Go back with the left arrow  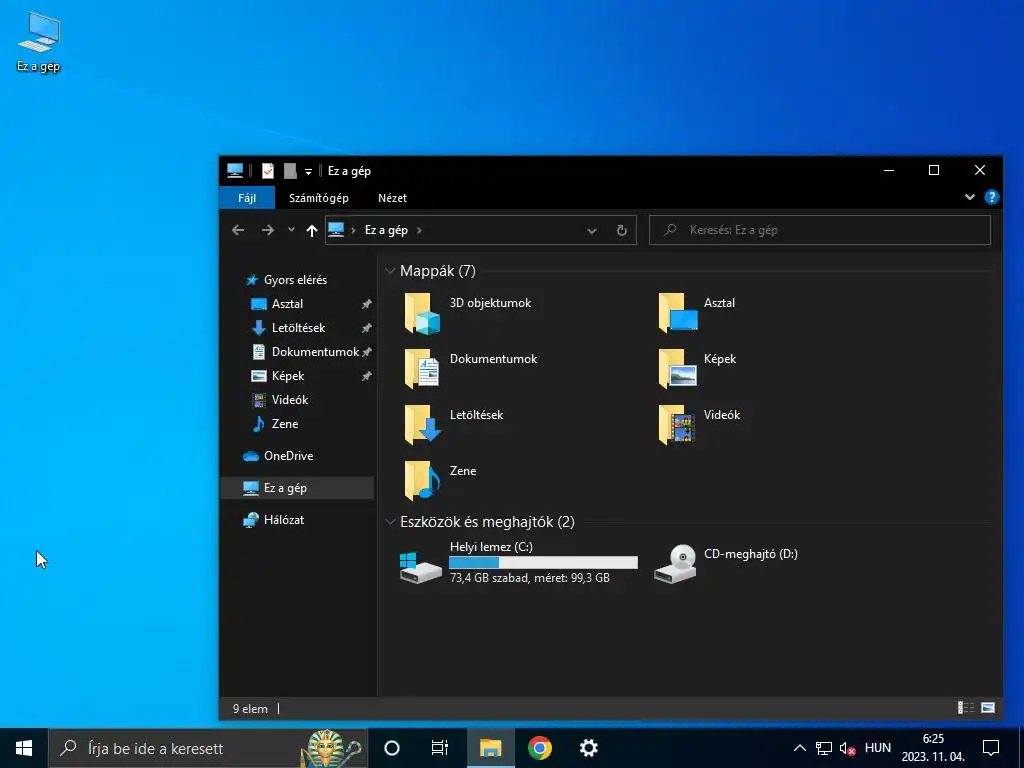238,230
